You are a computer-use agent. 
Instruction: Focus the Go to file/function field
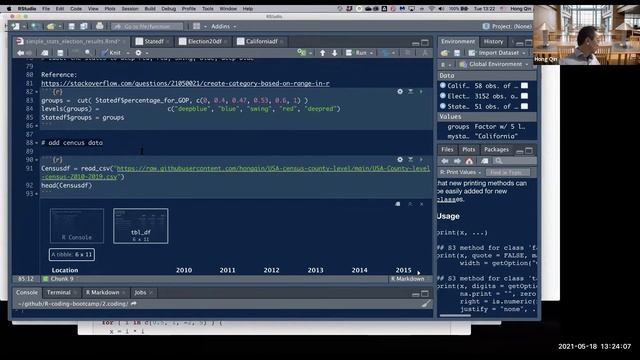point(147,27)
